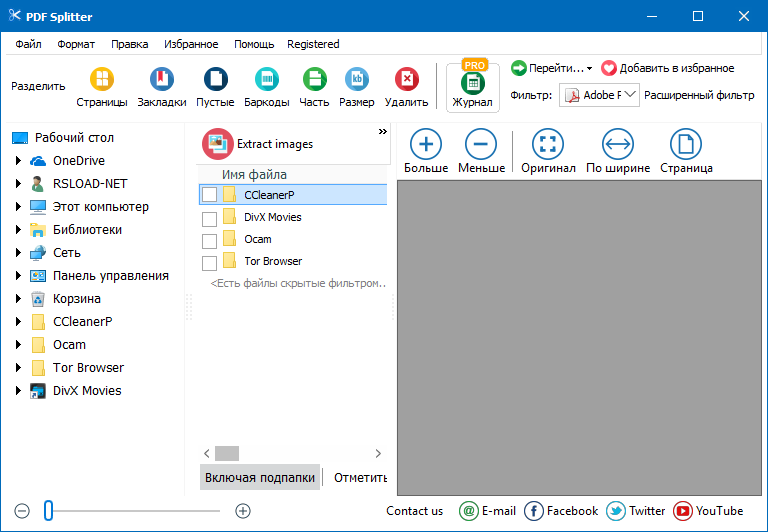Tick the DivX Movies checkbox

(209, 218)
